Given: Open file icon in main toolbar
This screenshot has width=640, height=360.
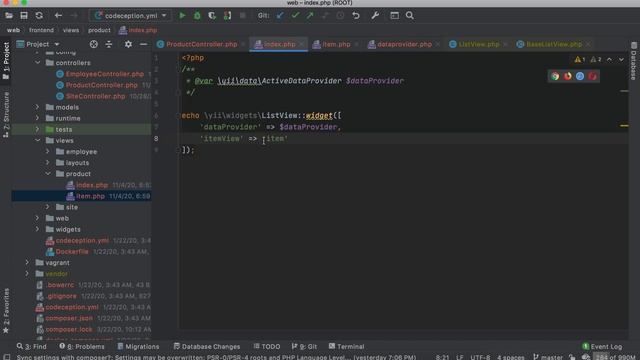Looking at the screenshot, I should pos(9,16).
